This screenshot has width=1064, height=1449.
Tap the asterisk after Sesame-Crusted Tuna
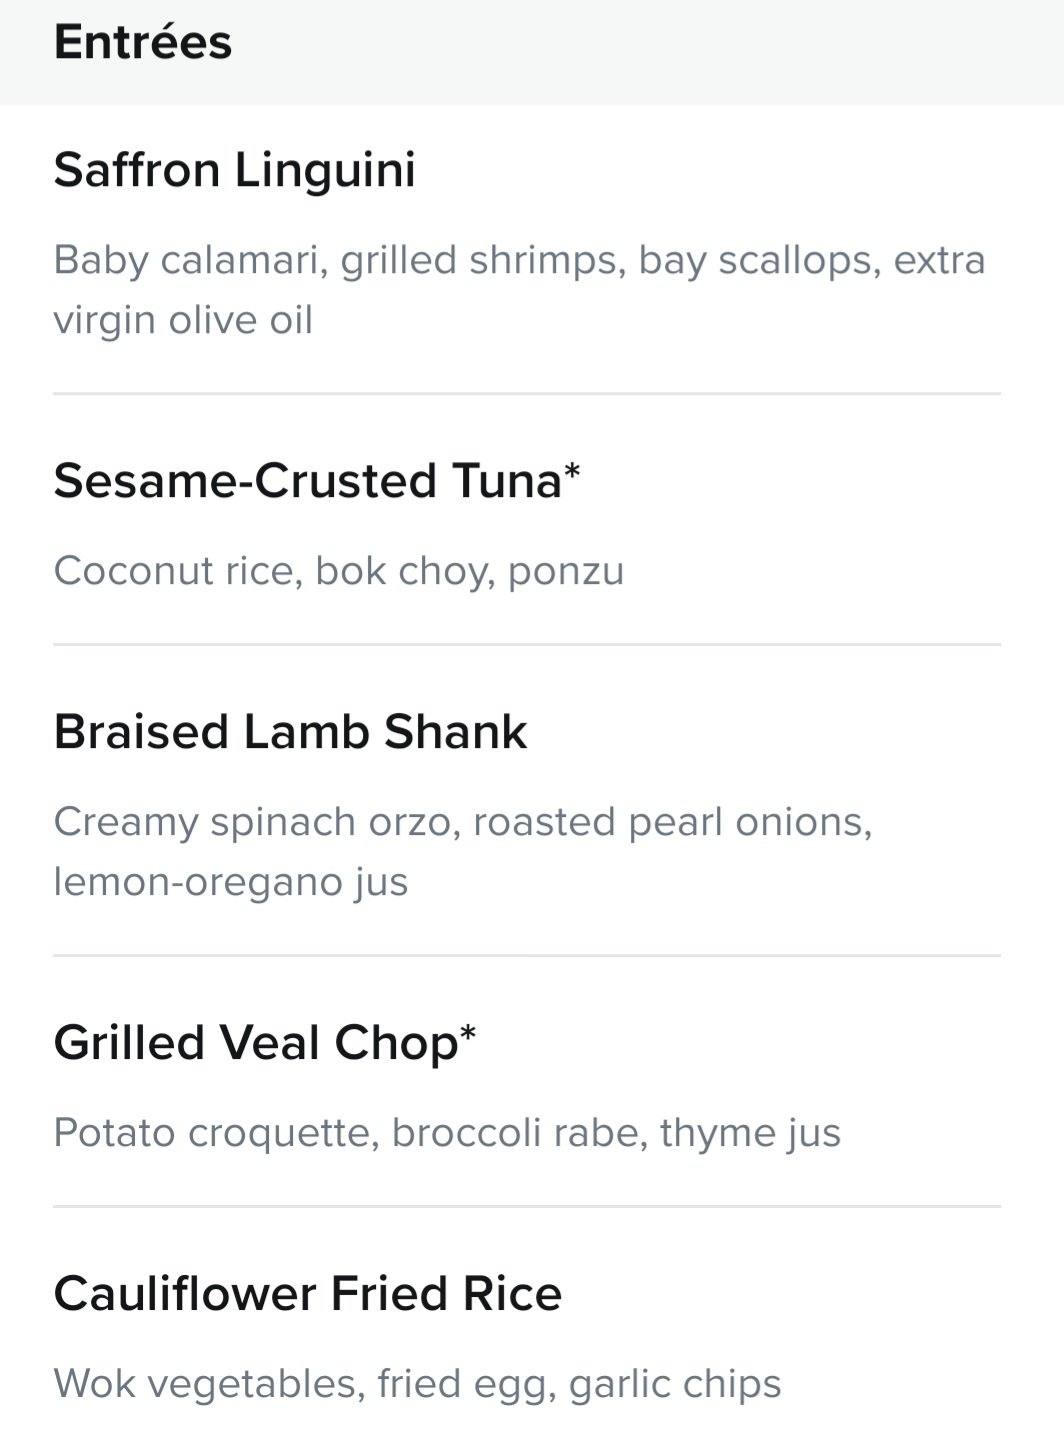573,472
